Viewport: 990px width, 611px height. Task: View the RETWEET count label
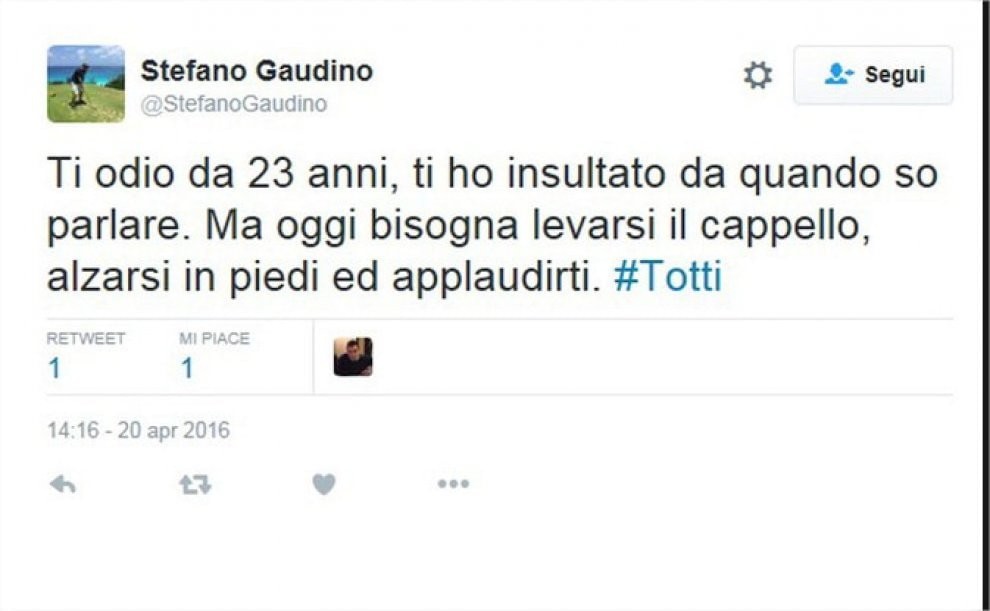coord(86,339)
